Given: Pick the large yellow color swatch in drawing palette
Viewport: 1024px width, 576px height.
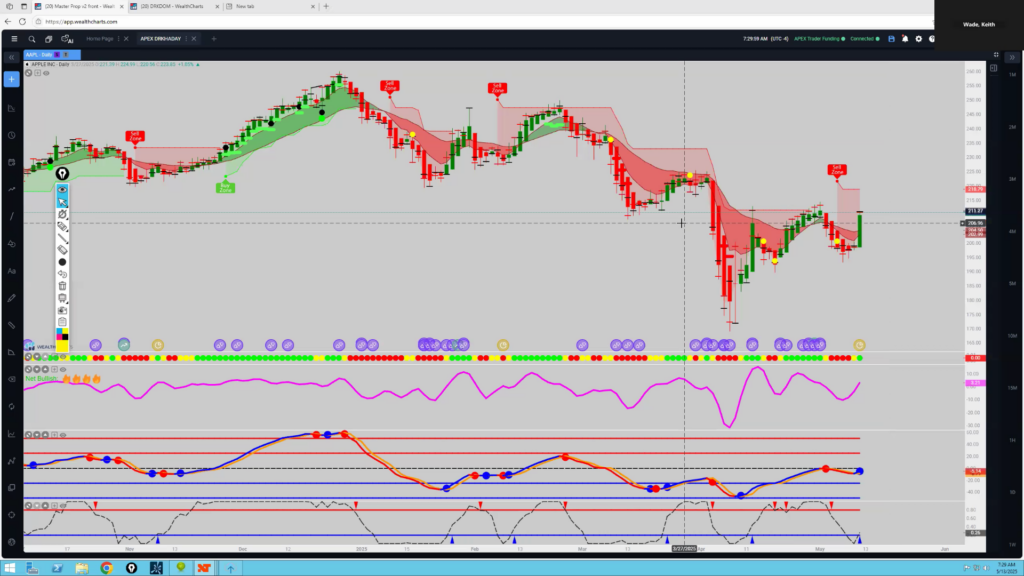Looking at the screenshot, I should [62, 344].
